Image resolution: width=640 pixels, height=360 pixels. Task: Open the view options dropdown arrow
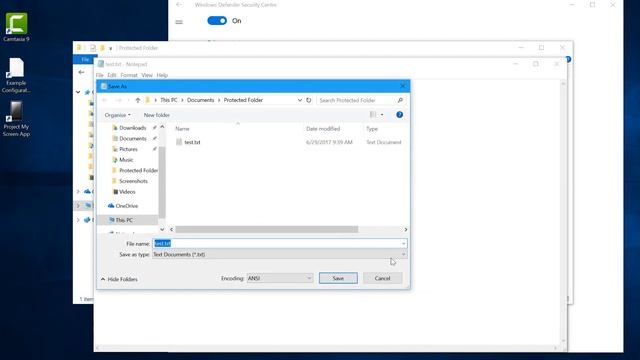tap(382, 115)
